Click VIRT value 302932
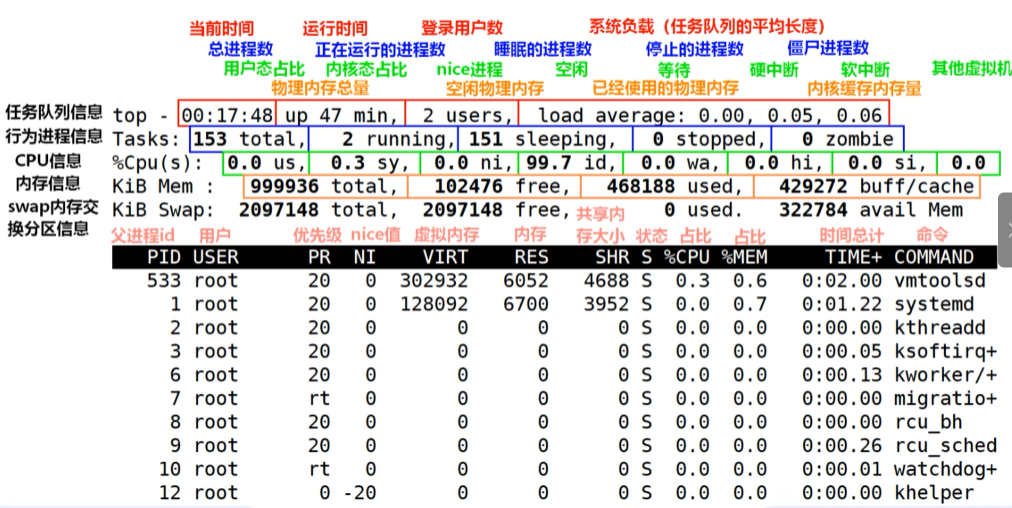Viewport: 1012px width, 508px height. (434, 281)
